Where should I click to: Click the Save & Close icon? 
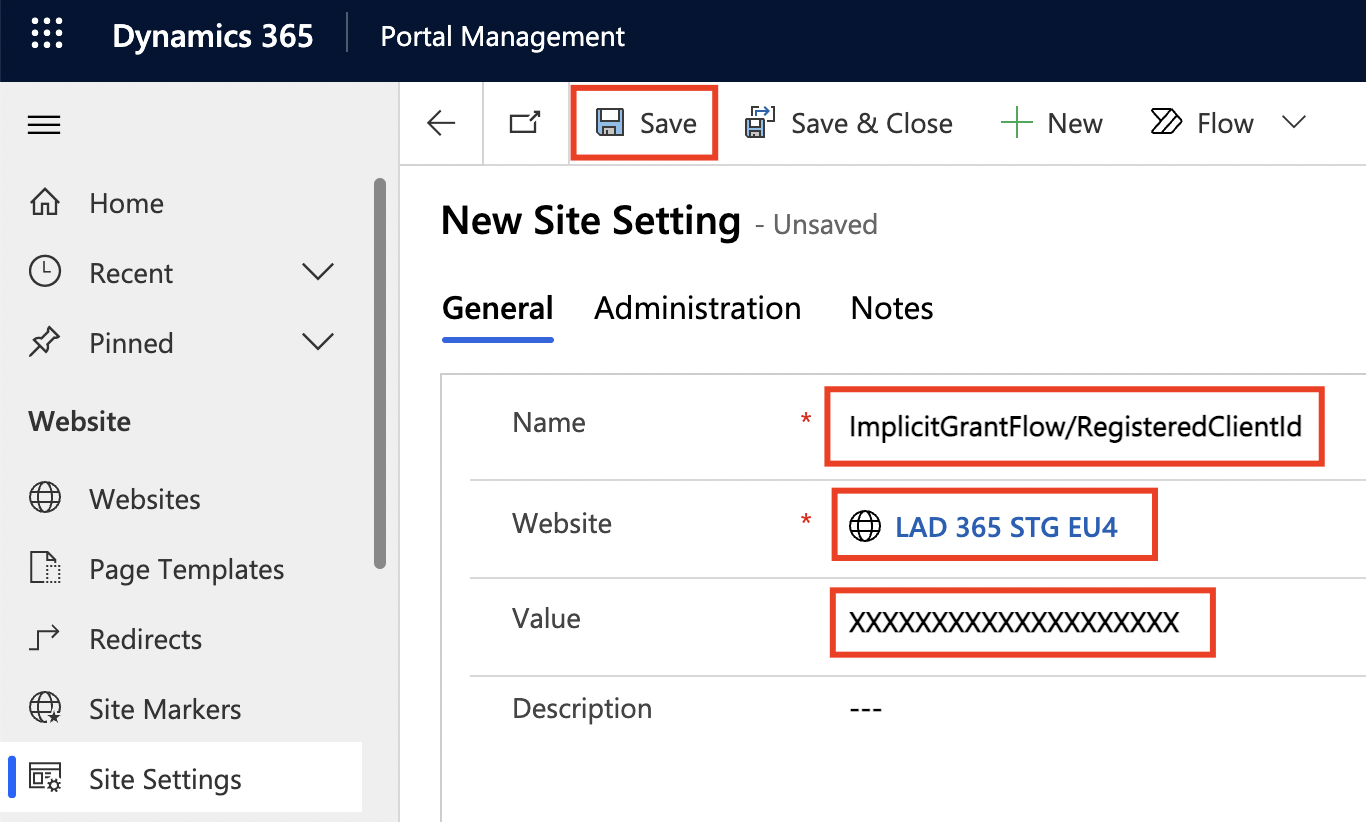click(759, 123)
